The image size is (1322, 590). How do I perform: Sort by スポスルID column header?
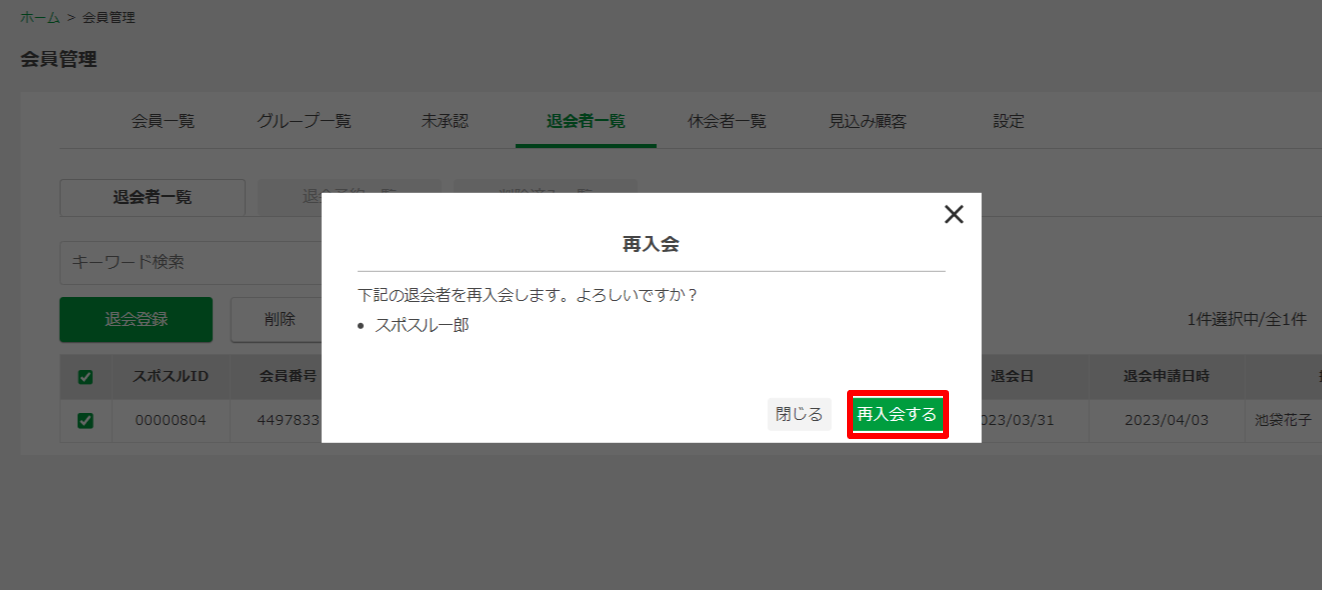pos(170,377)
